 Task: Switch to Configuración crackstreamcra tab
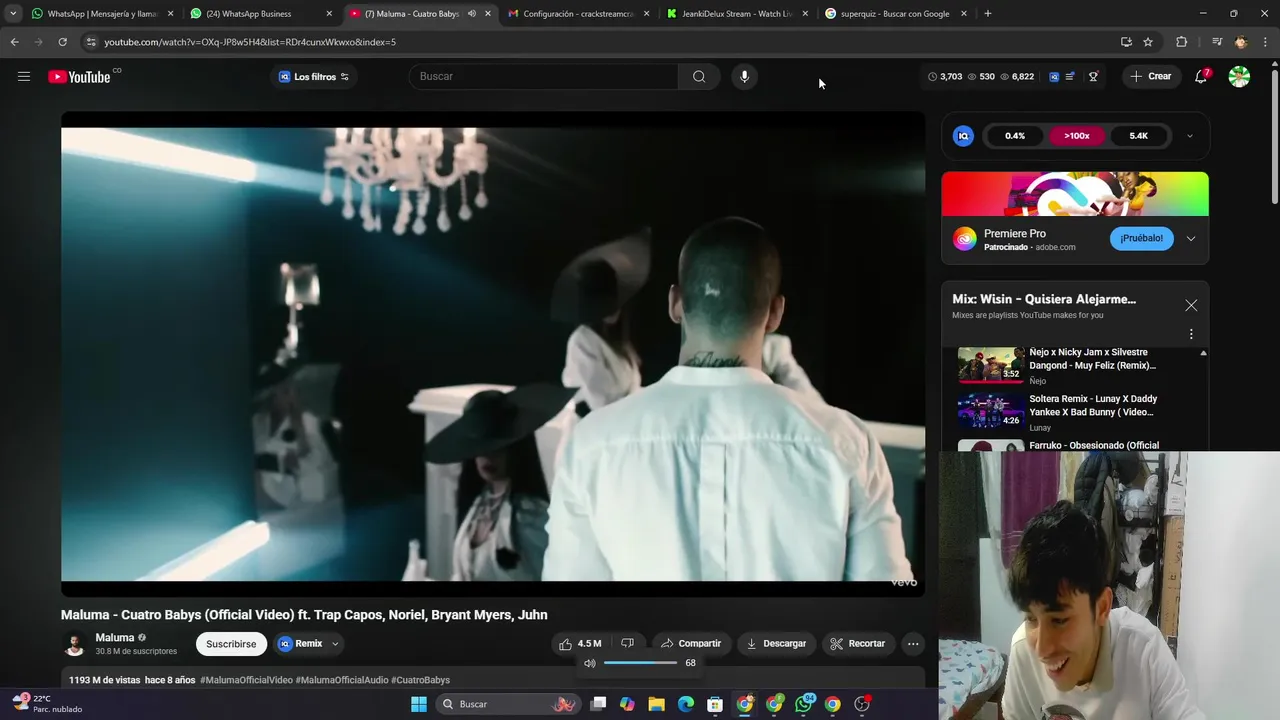[580, 14]
